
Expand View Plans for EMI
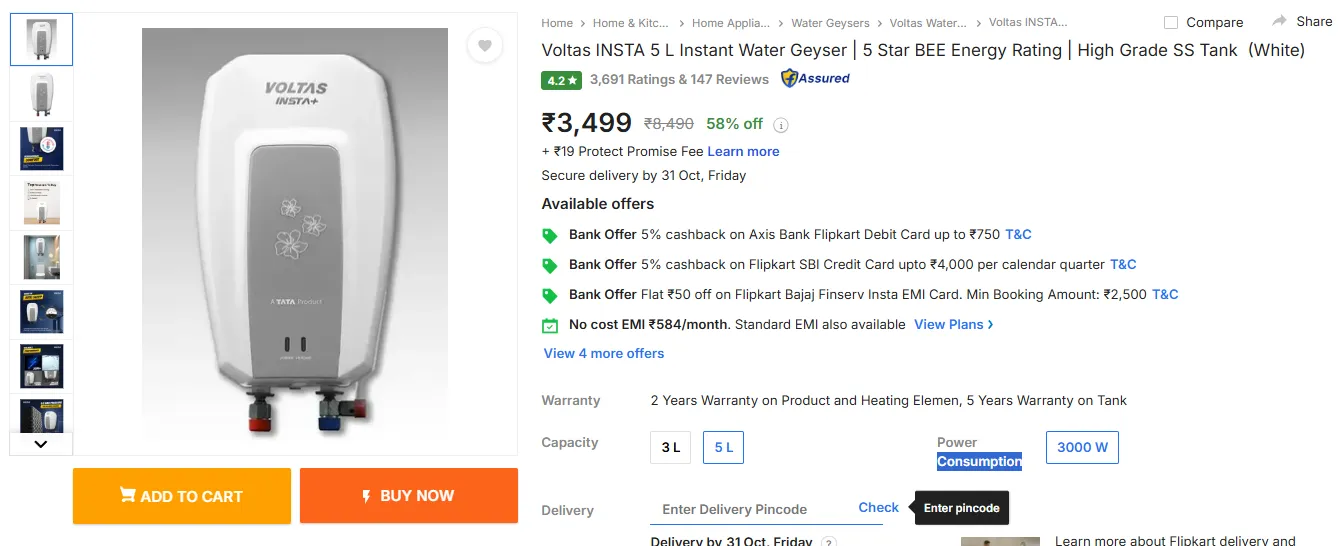(x=953, y=324)
